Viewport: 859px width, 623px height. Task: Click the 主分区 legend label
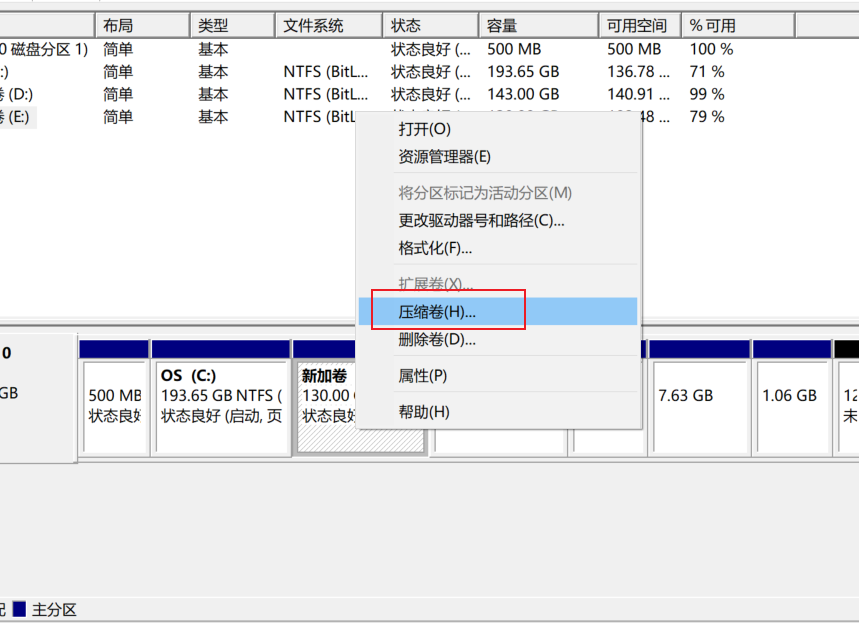54,609
